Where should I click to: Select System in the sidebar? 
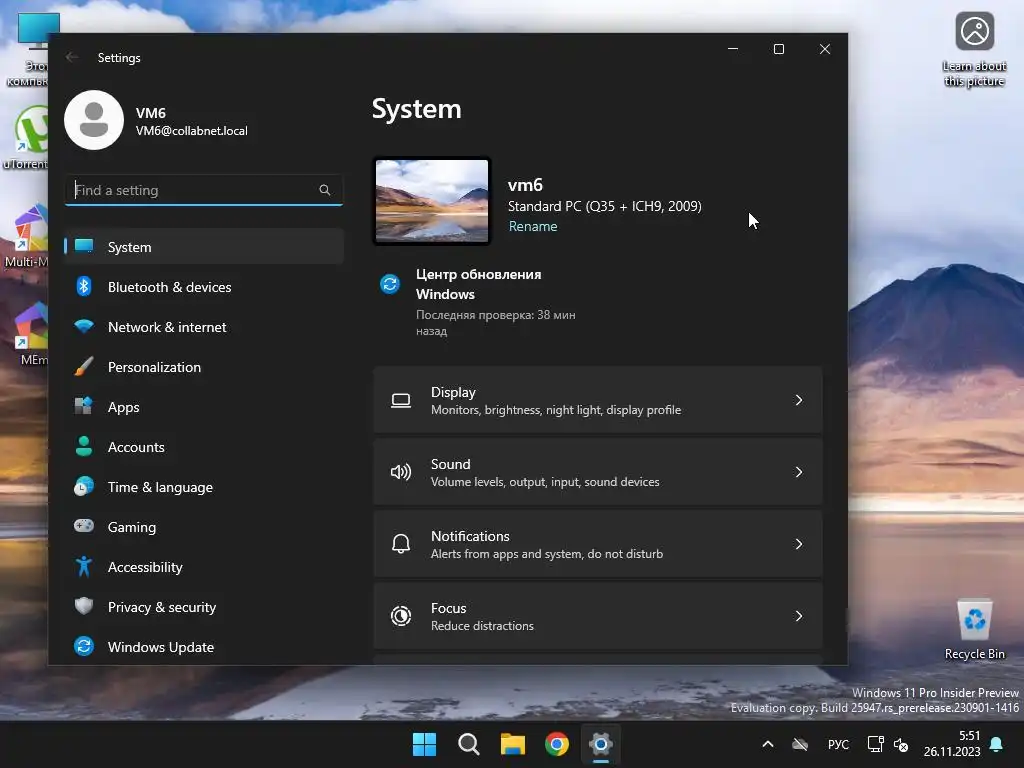(204, 247)
